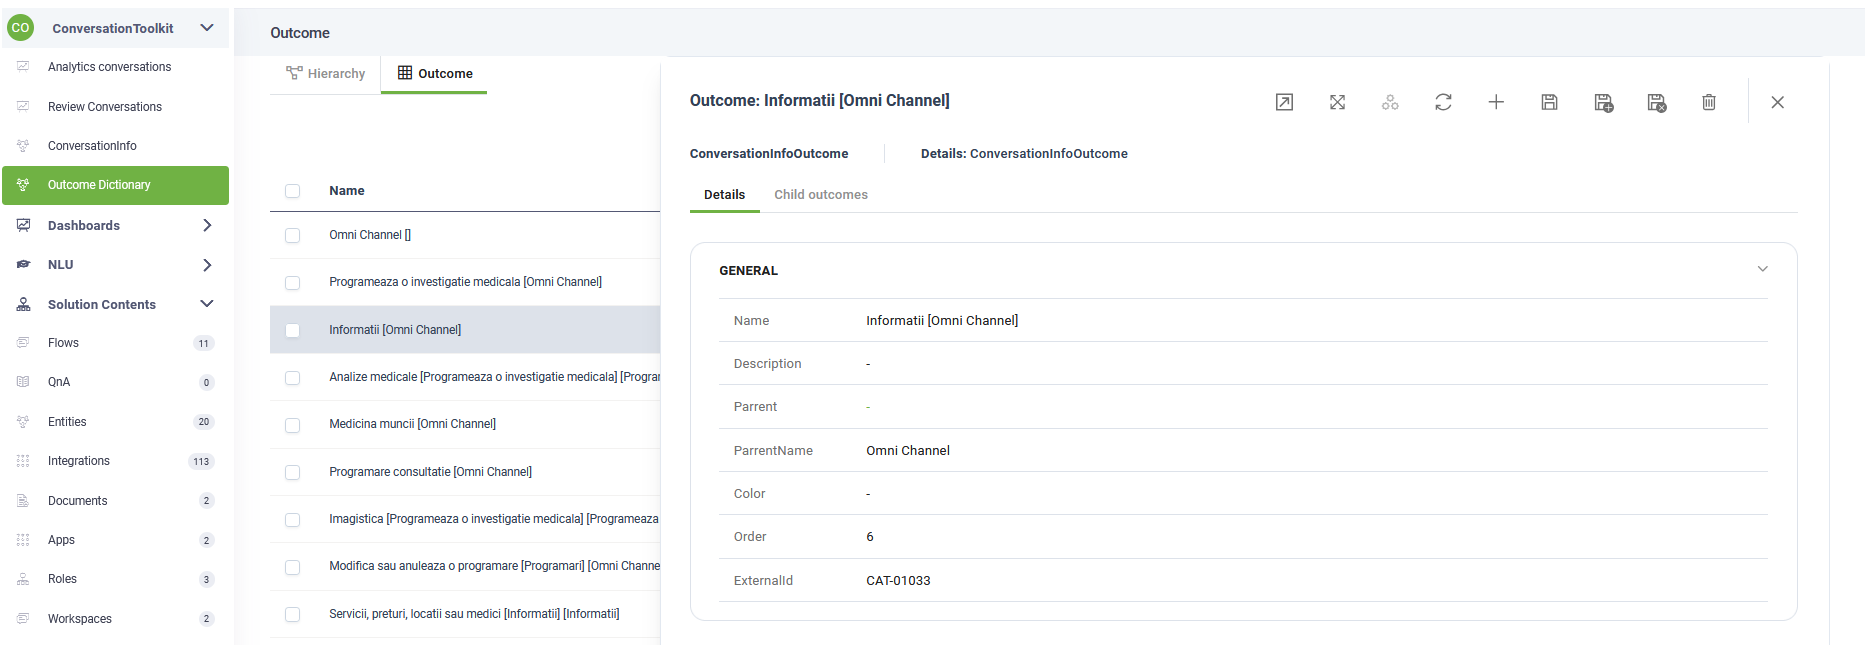Click the Name field value Informatii
The height and width of the screenshot is (645, 1865).
point(941,321)
